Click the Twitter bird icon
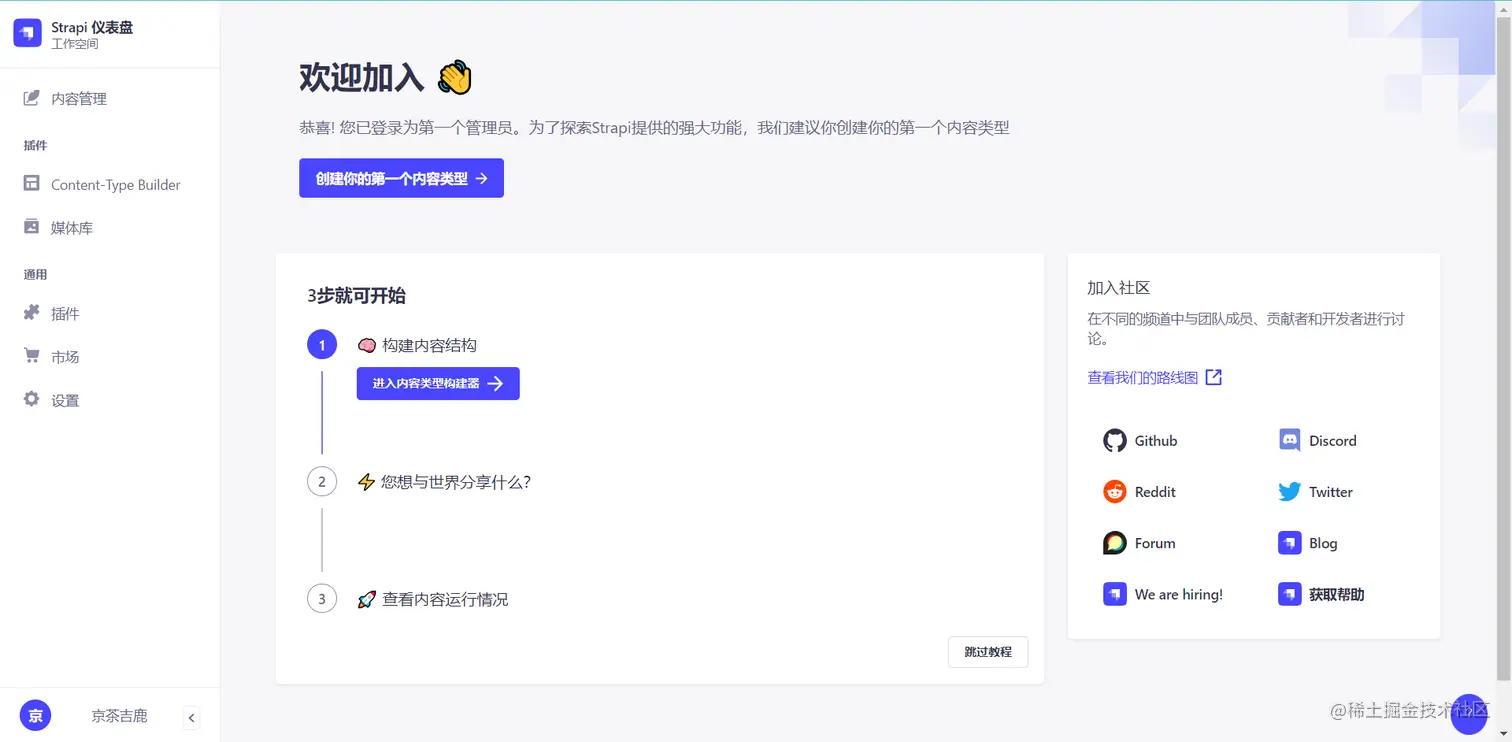Image resolution: width=1512 pixels, height=742 pixels. [x=1290, y=492]
